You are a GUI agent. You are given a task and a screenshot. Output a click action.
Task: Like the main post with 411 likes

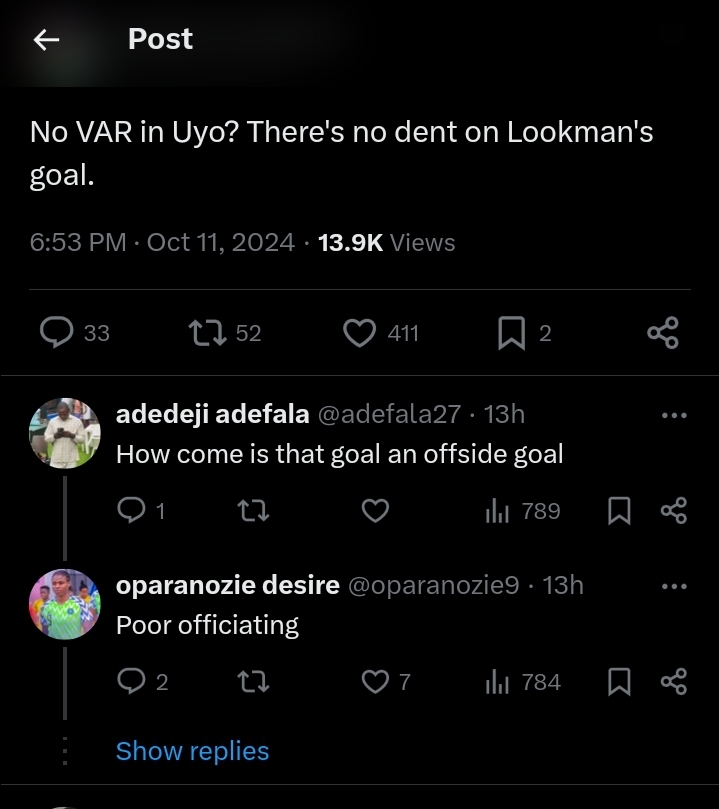(x=359, y=332)
